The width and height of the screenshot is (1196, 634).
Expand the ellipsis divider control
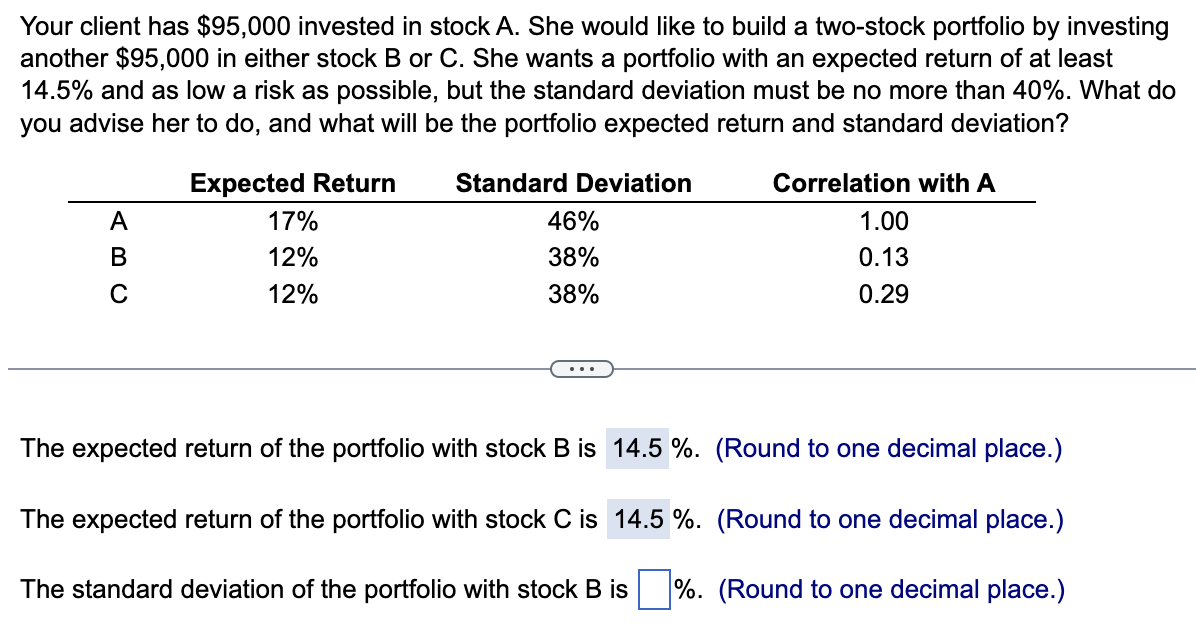[x=581, y=370]
